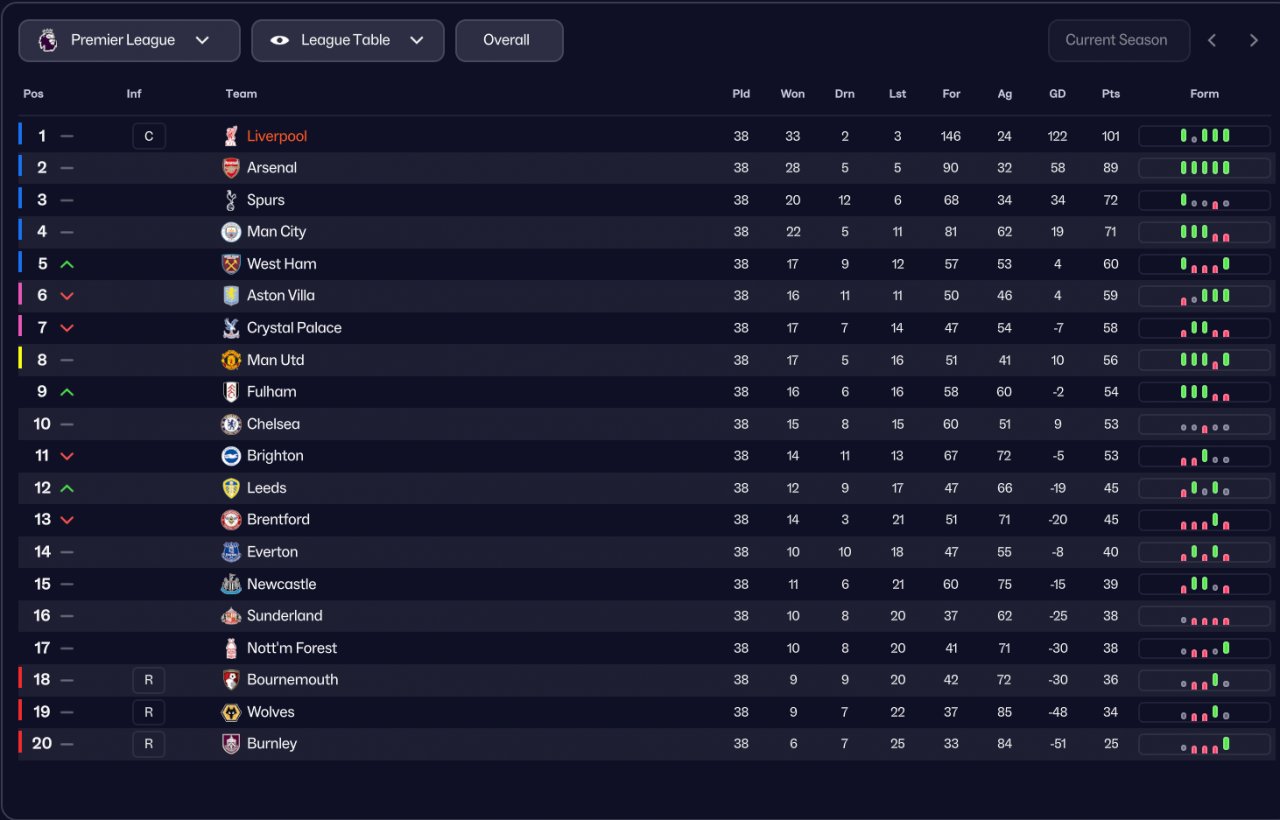This screenshot has width=1280, height=820.
Task: Click the Wolves badge icon
Action: pos(231,712)
